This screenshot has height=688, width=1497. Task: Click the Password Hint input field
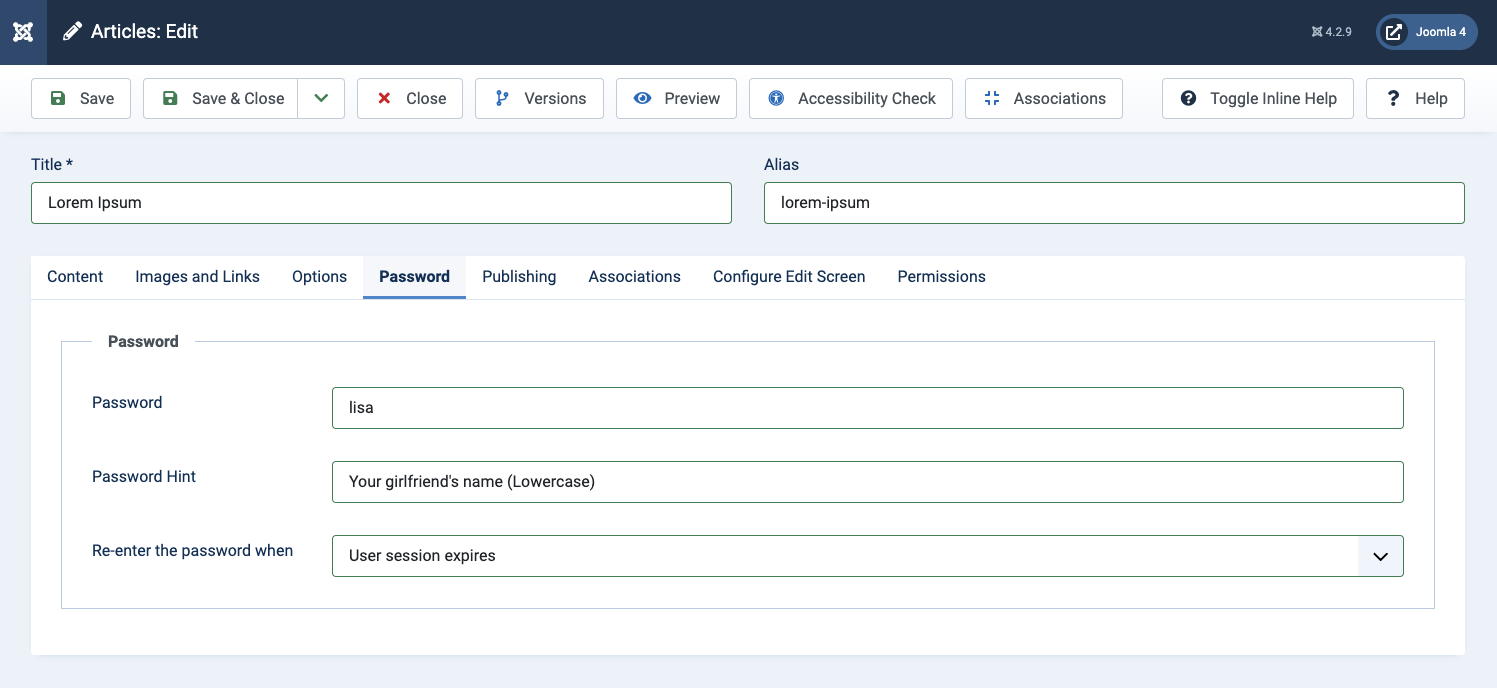point(868,482)
